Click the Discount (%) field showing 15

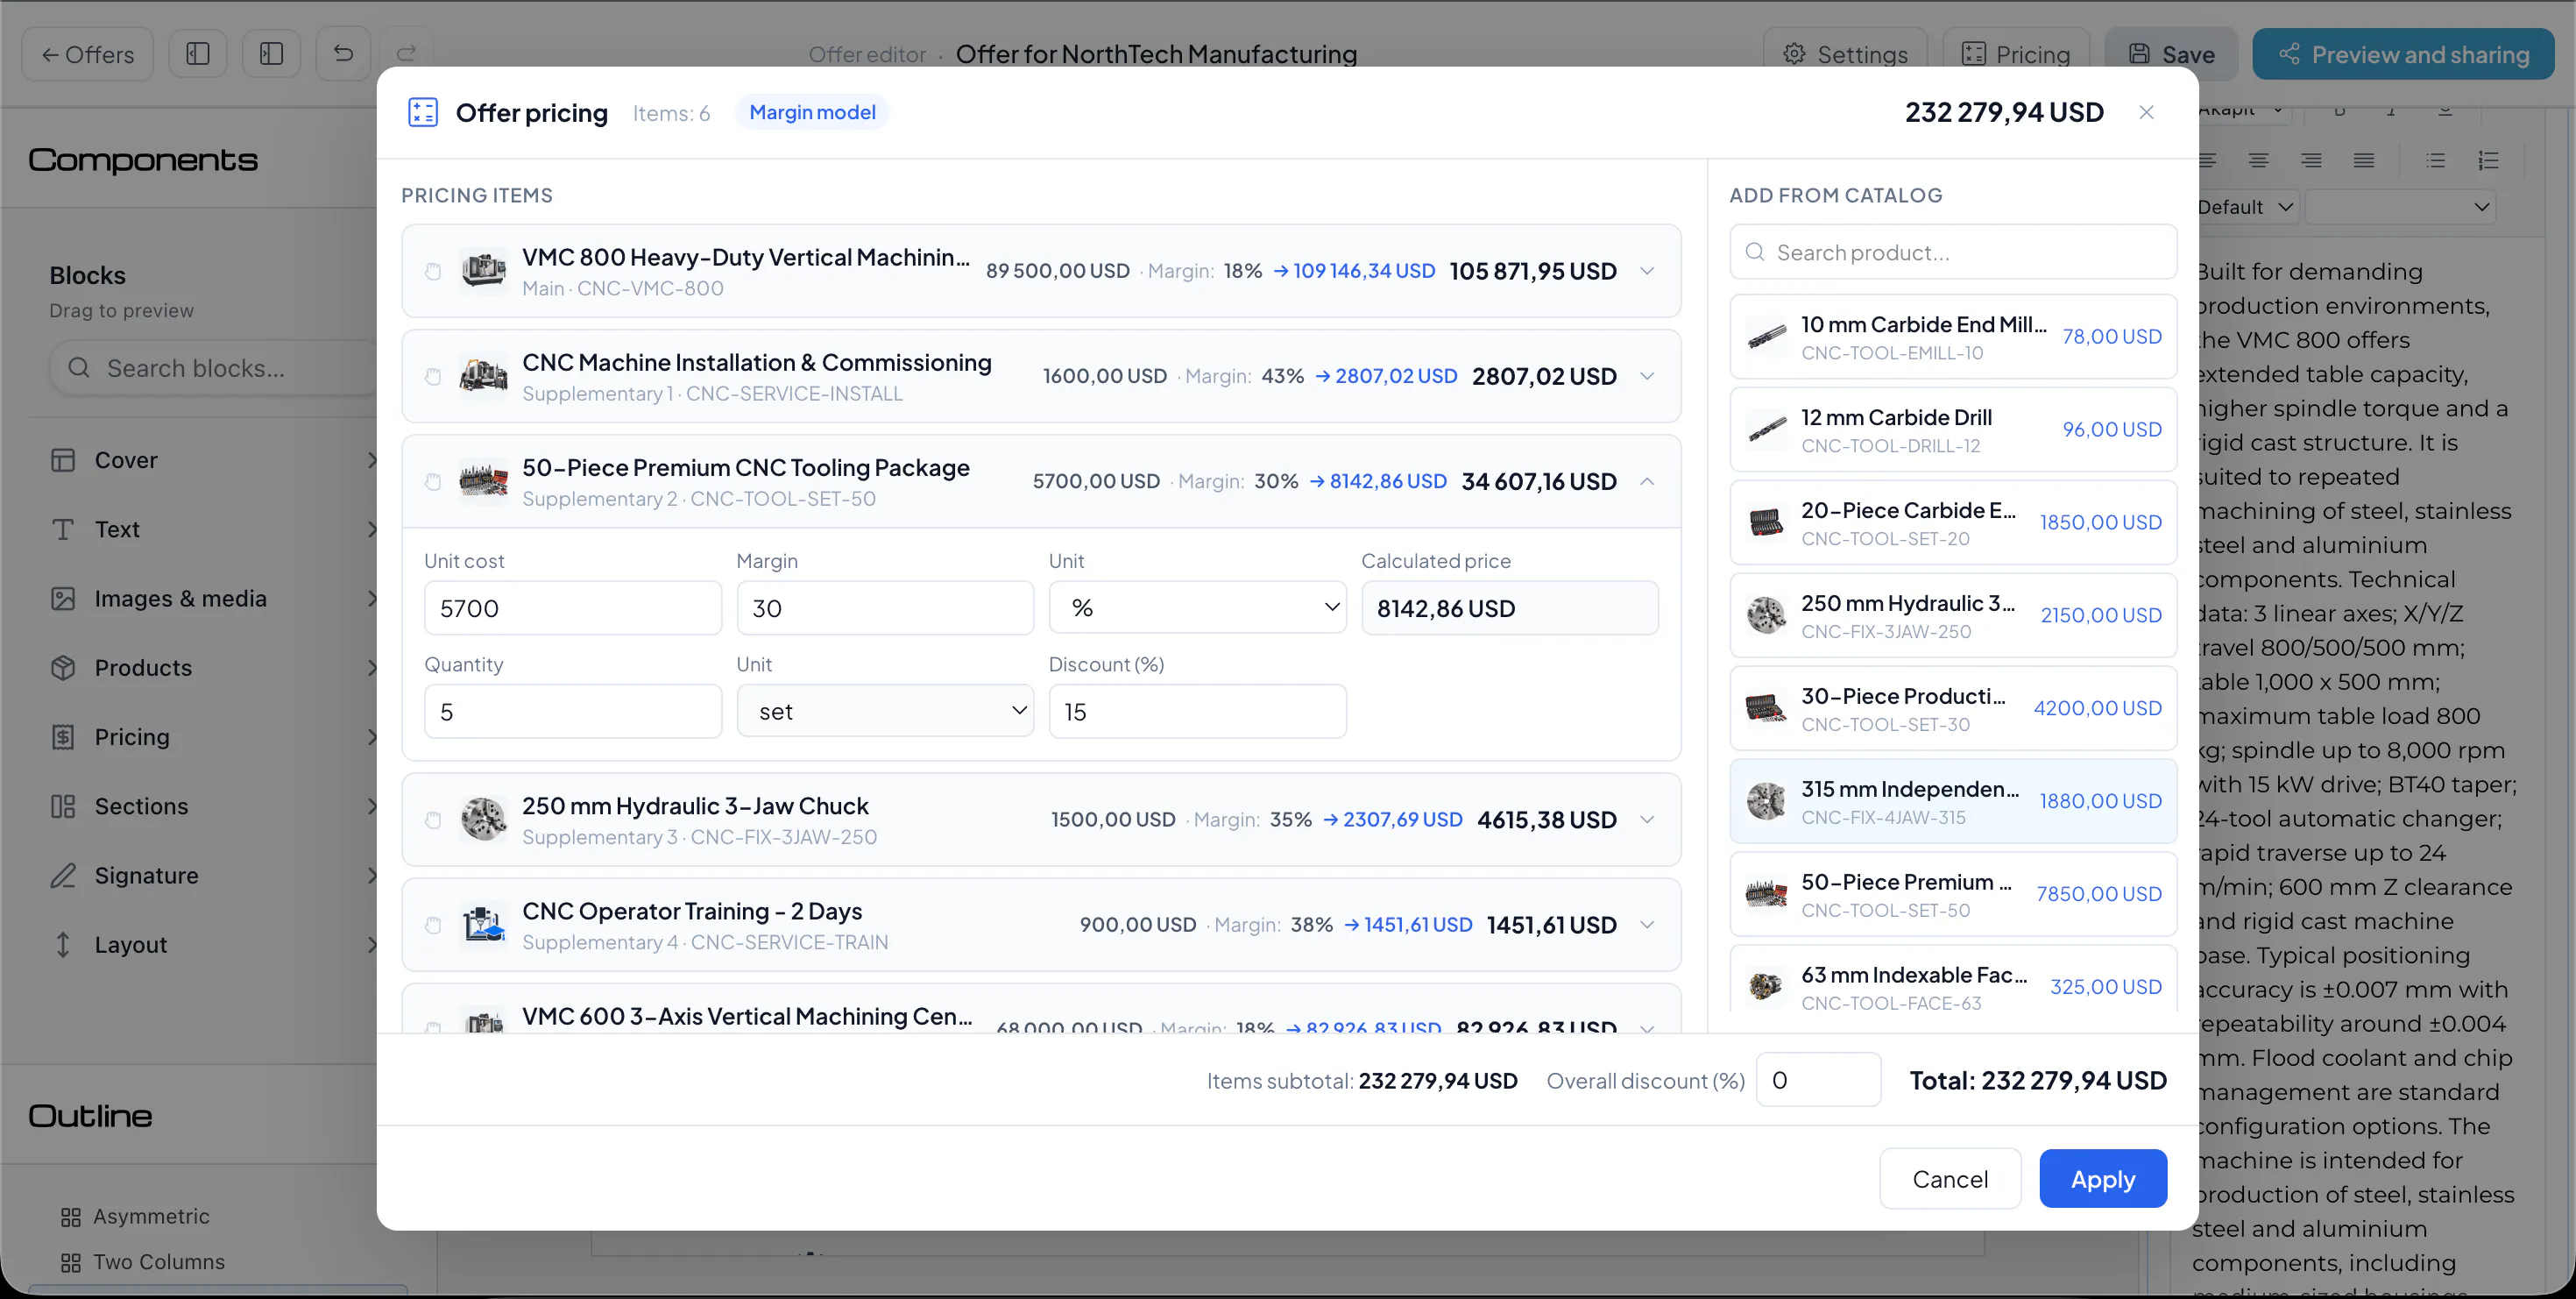pos(1197,712)
